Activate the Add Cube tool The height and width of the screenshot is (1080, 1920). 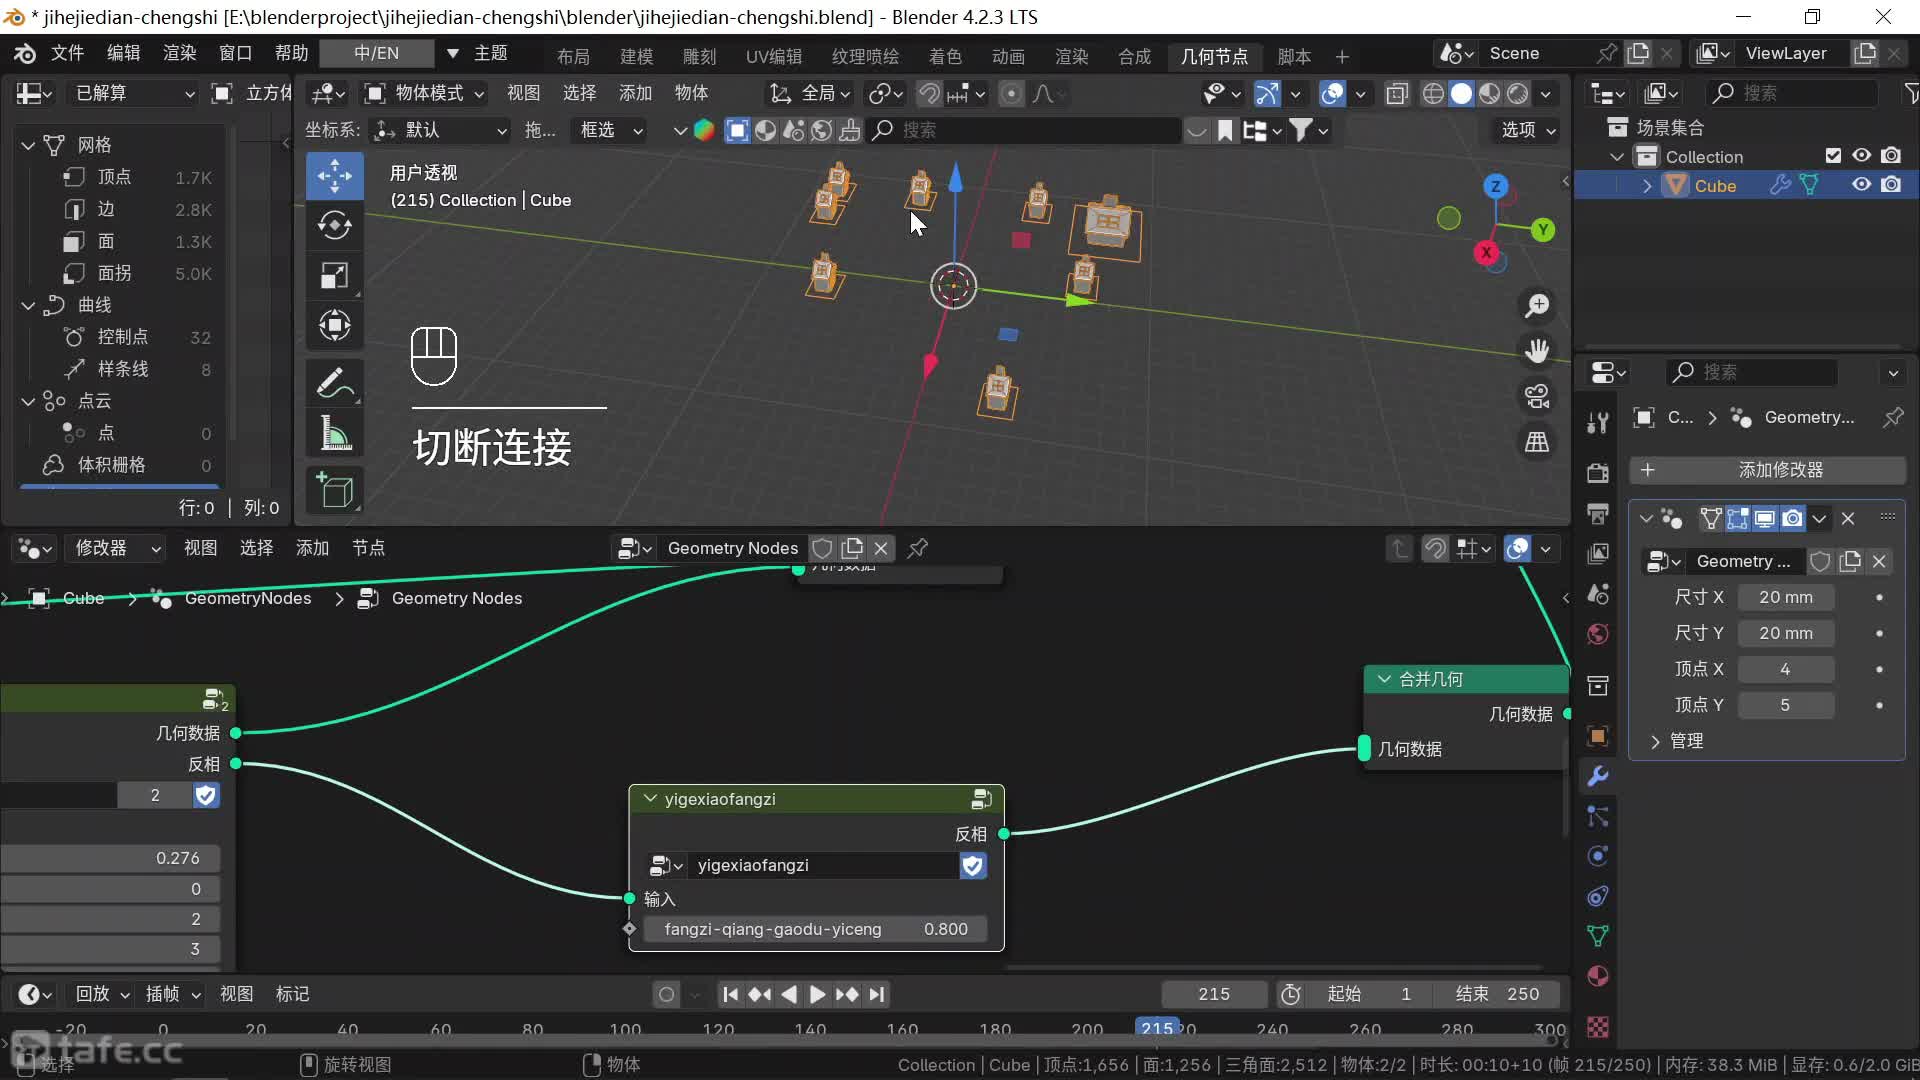pos(334,490)
